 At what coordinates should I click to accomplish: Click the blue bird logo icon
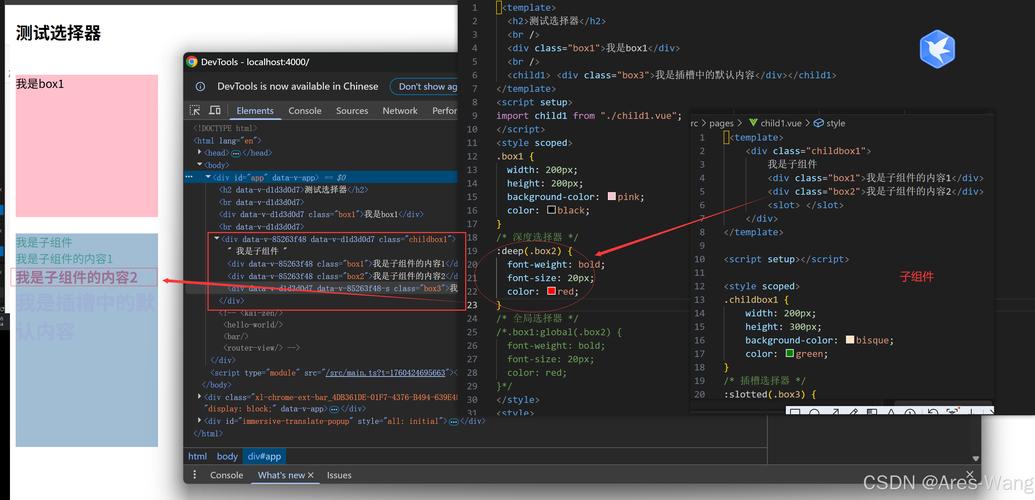click(x=937, y=49)
